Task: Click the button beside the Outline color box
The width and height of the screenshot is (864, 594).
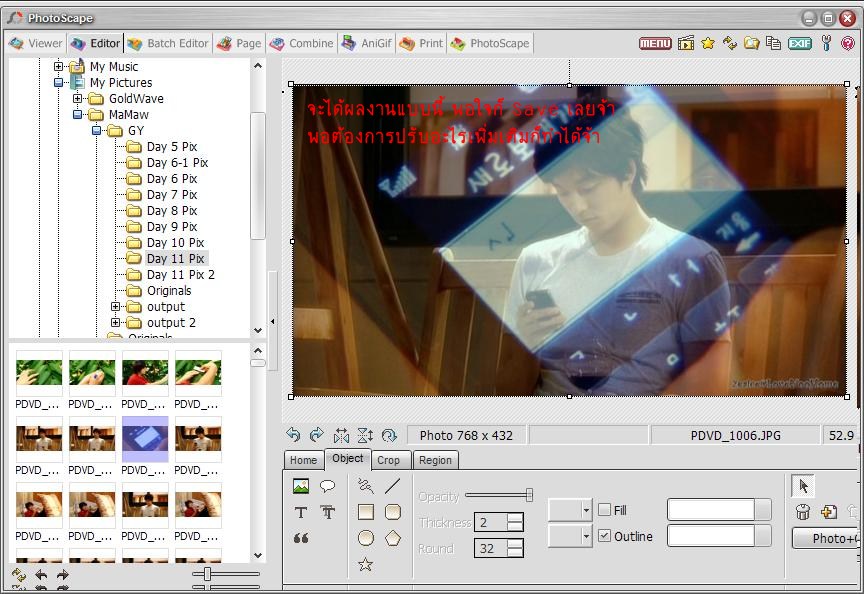Action: coord(763,536)
